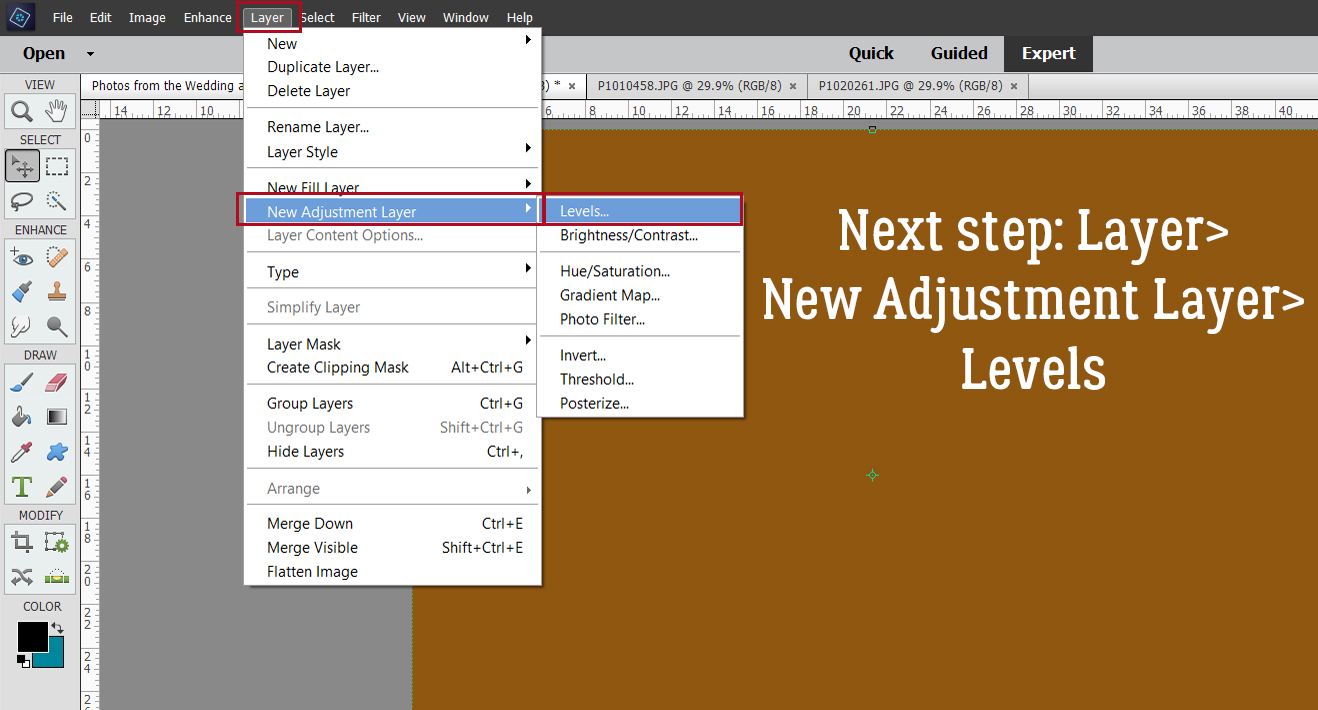This screenshot has width=1318, height=710.
Task: Select the Rectangular Marquee tool
Action: [x=57, y=166]
